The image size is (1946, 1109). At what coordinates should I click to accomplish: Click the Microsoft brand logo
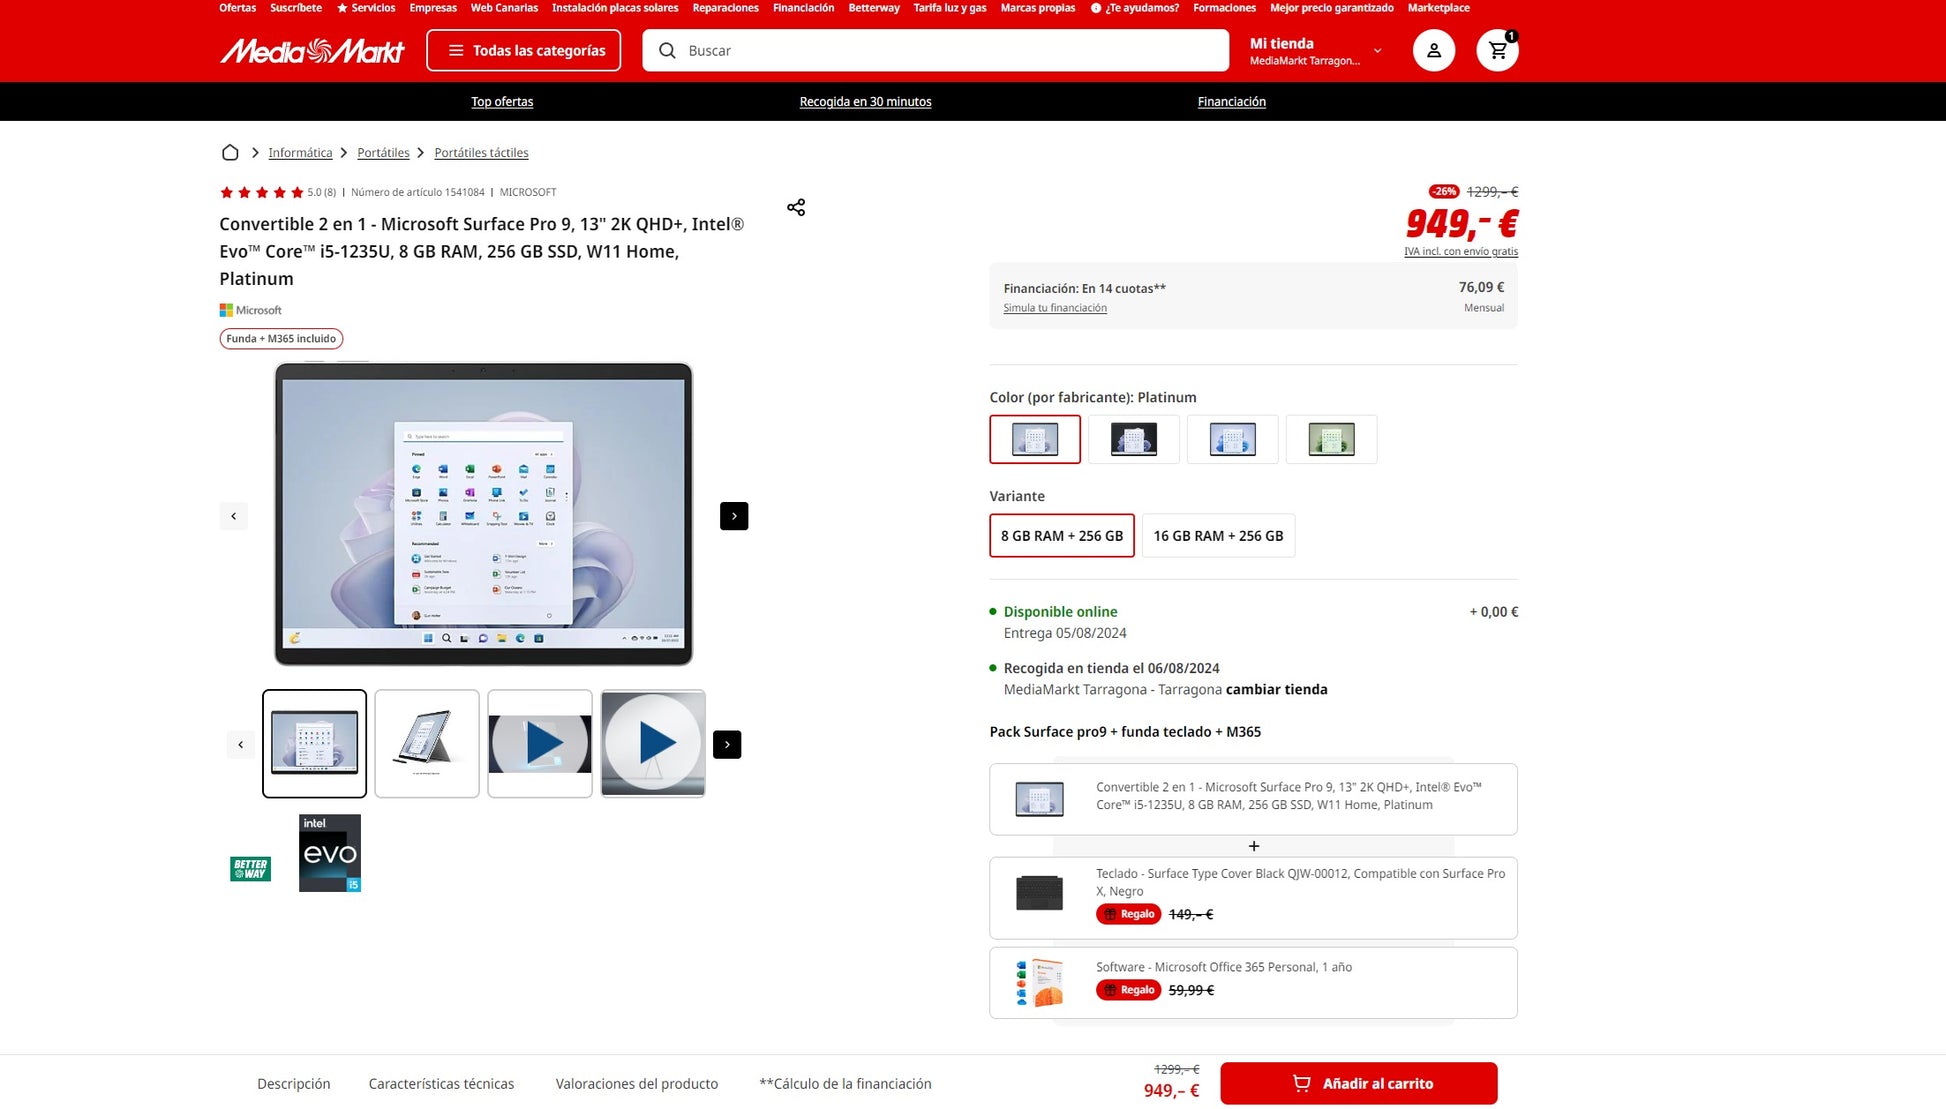click(x=251, y=310)
